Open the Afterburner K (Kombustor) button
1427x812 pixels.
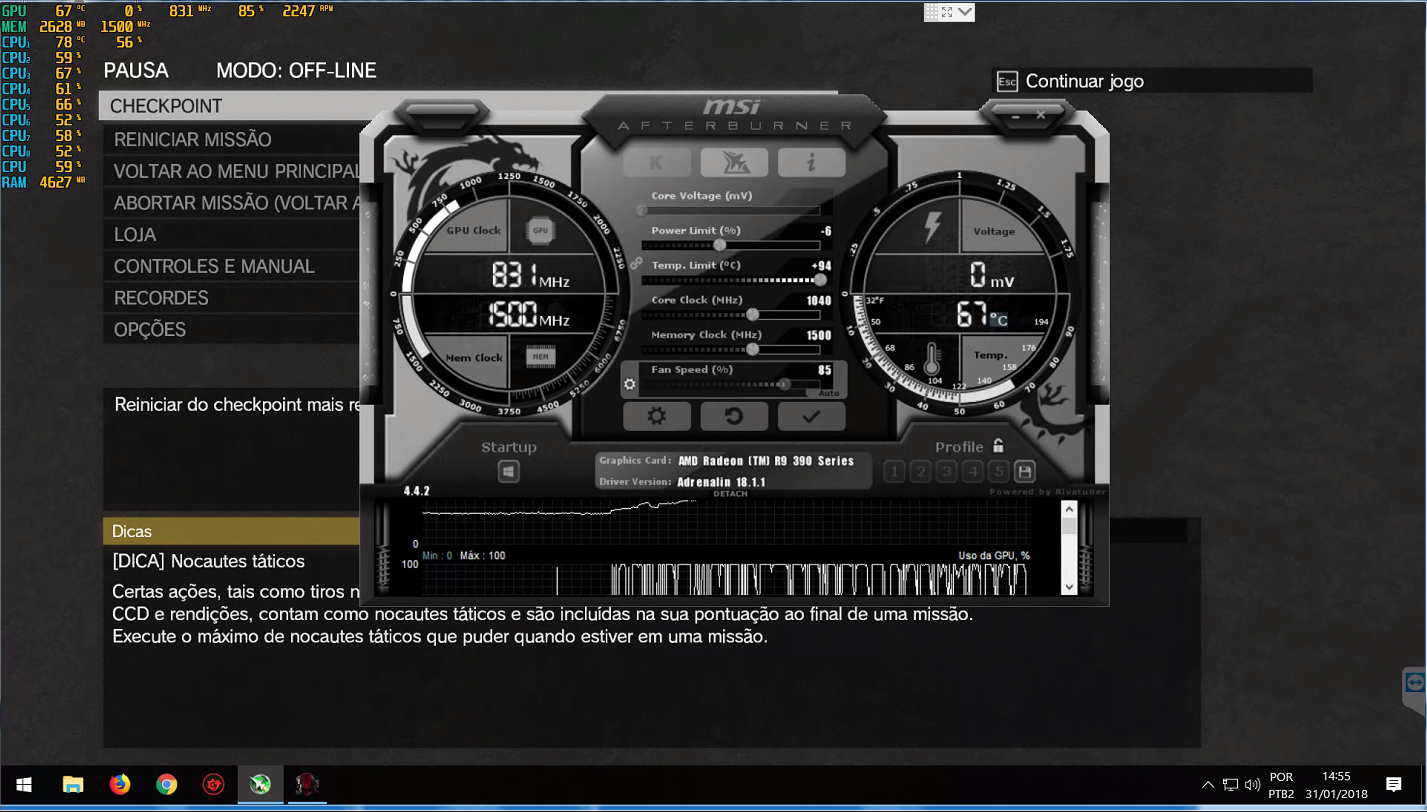[656, 162]
